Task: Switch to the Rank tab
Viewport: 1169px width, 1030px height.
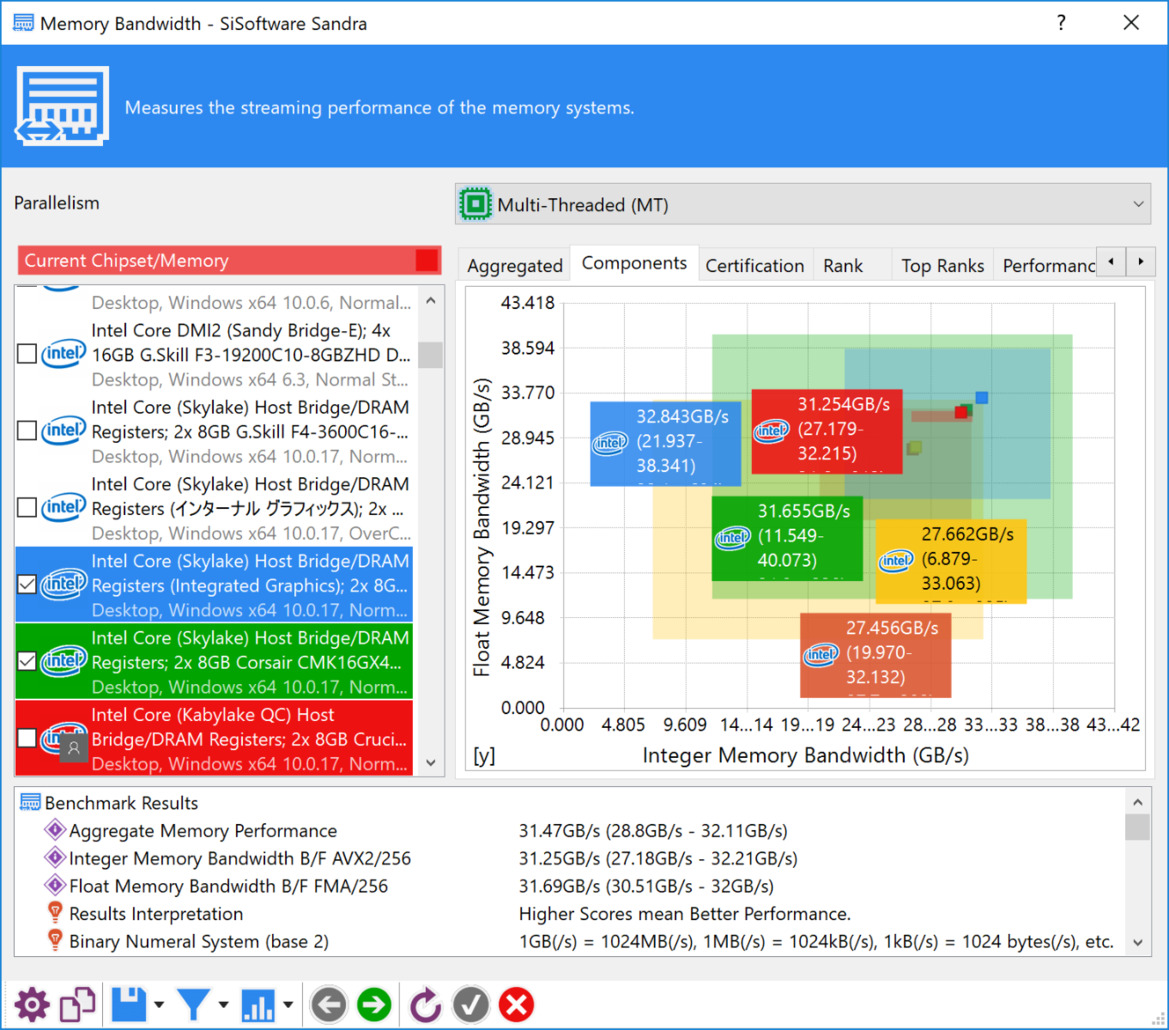Action: pos(843,265)
